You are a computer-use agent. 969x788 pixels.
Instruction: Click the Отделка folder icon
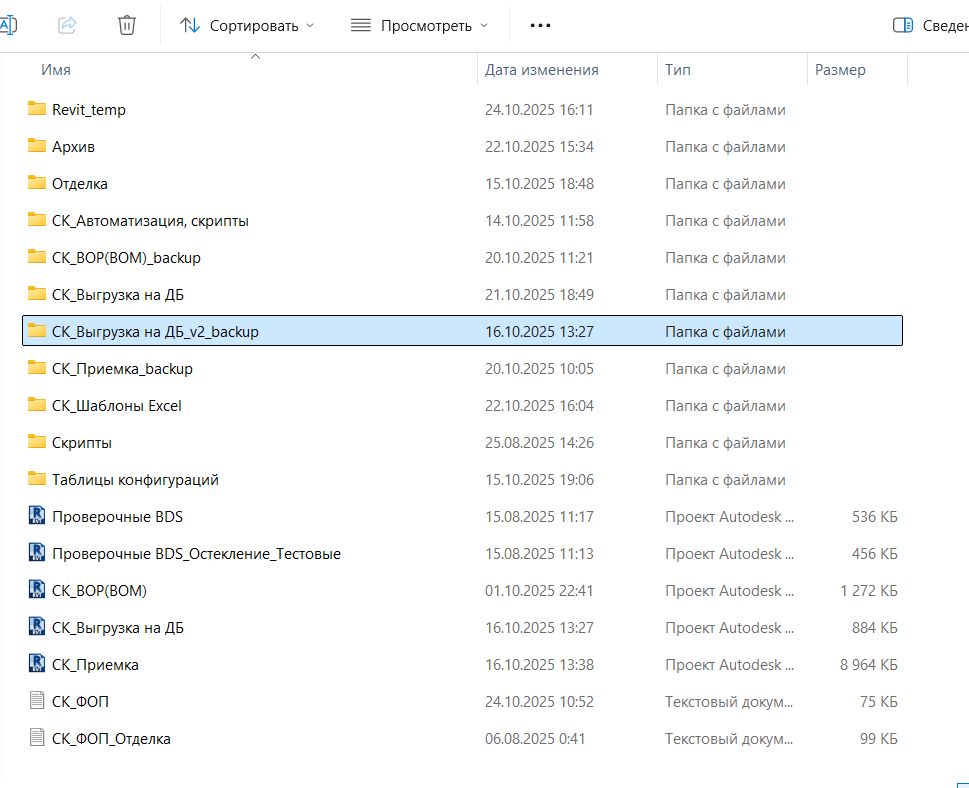tap(37, 183)
